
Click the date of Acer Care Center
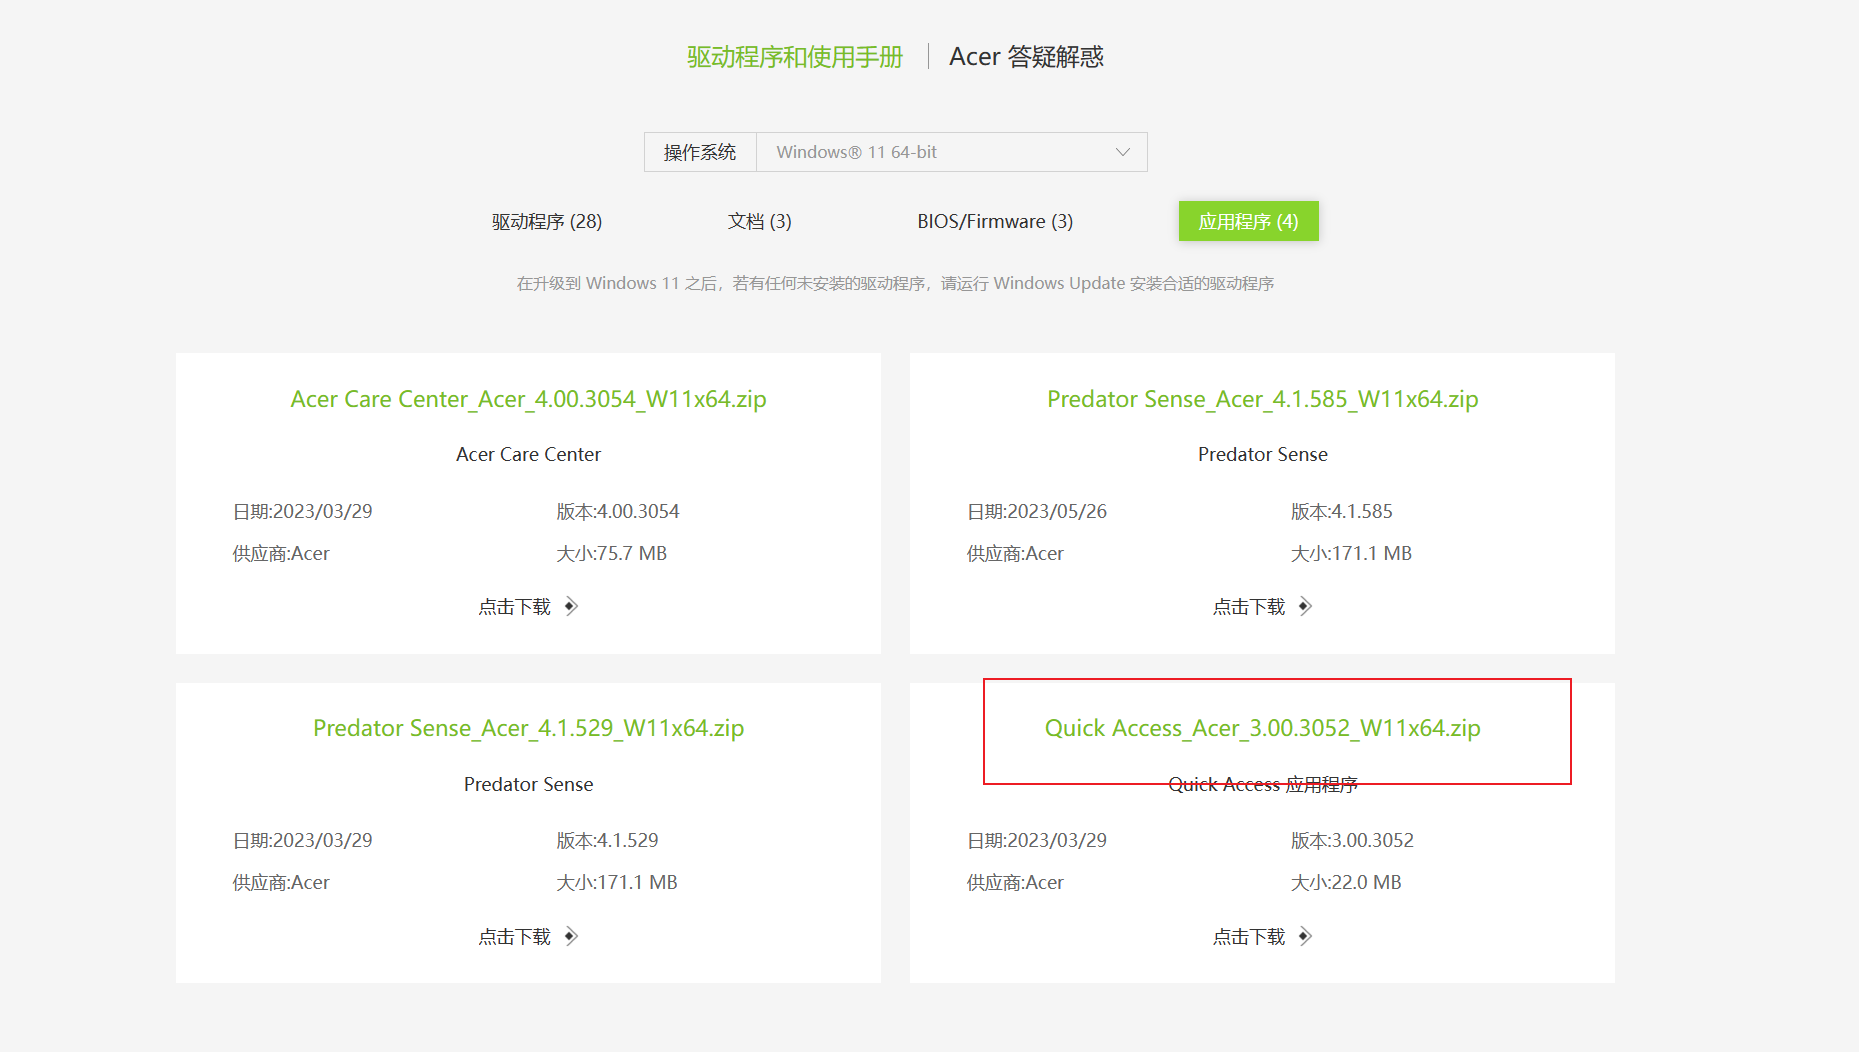coord(302,511)
